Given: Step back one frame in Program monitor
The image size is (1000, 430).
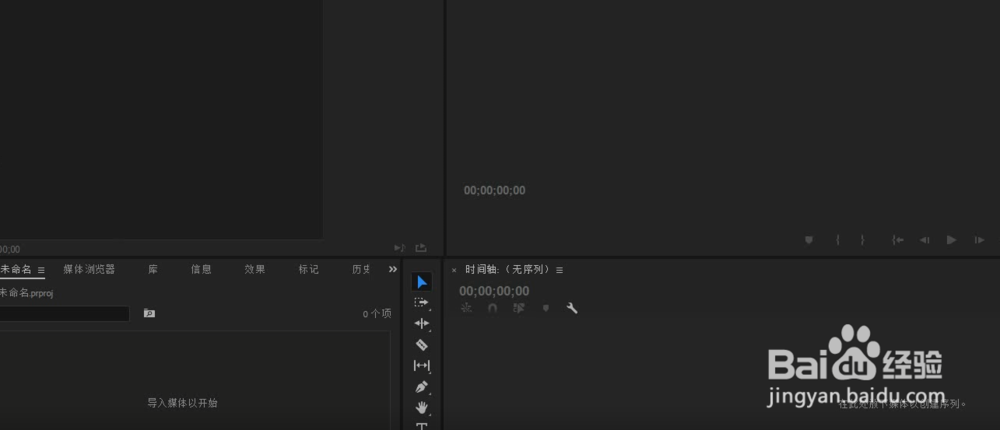Looking at the screenshot, I should coord(924,240).
